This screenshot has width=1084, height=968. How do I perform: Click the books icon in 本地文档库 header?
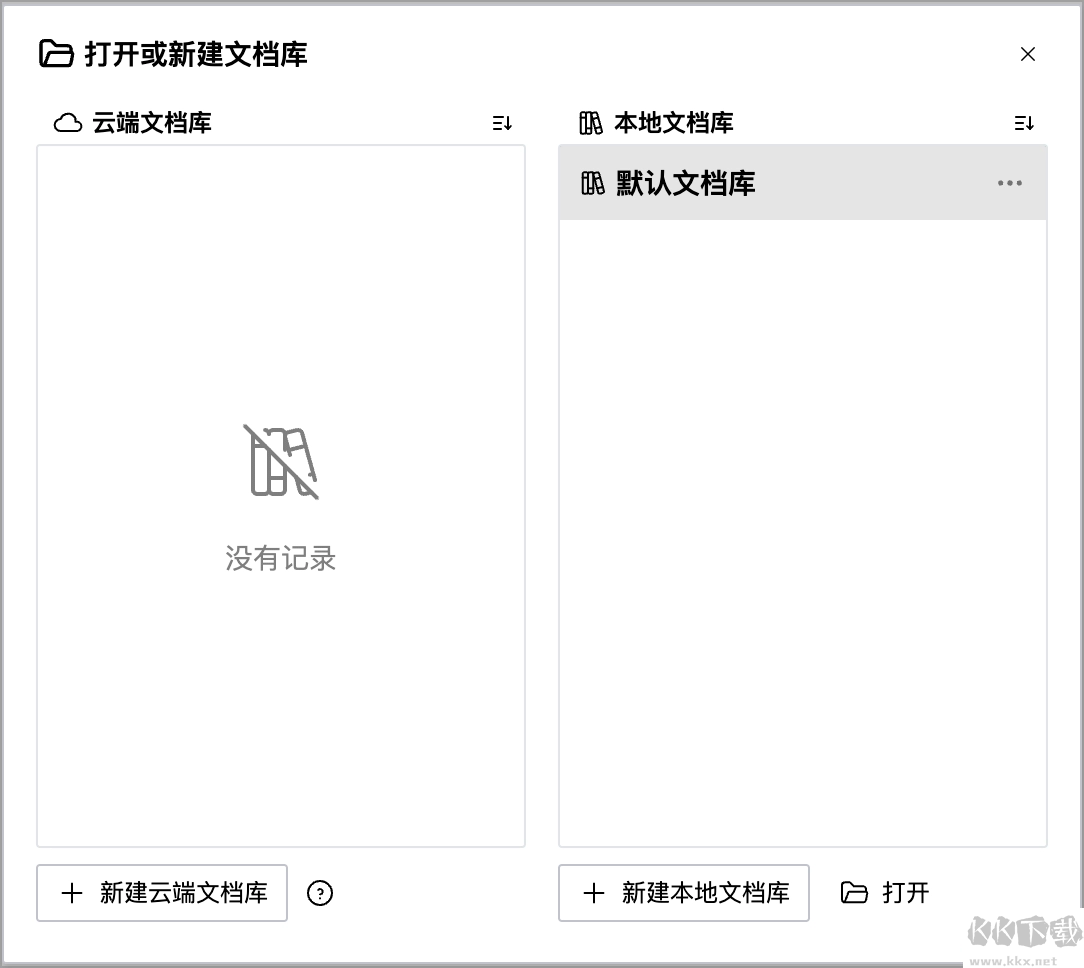[x=591, y=123]
